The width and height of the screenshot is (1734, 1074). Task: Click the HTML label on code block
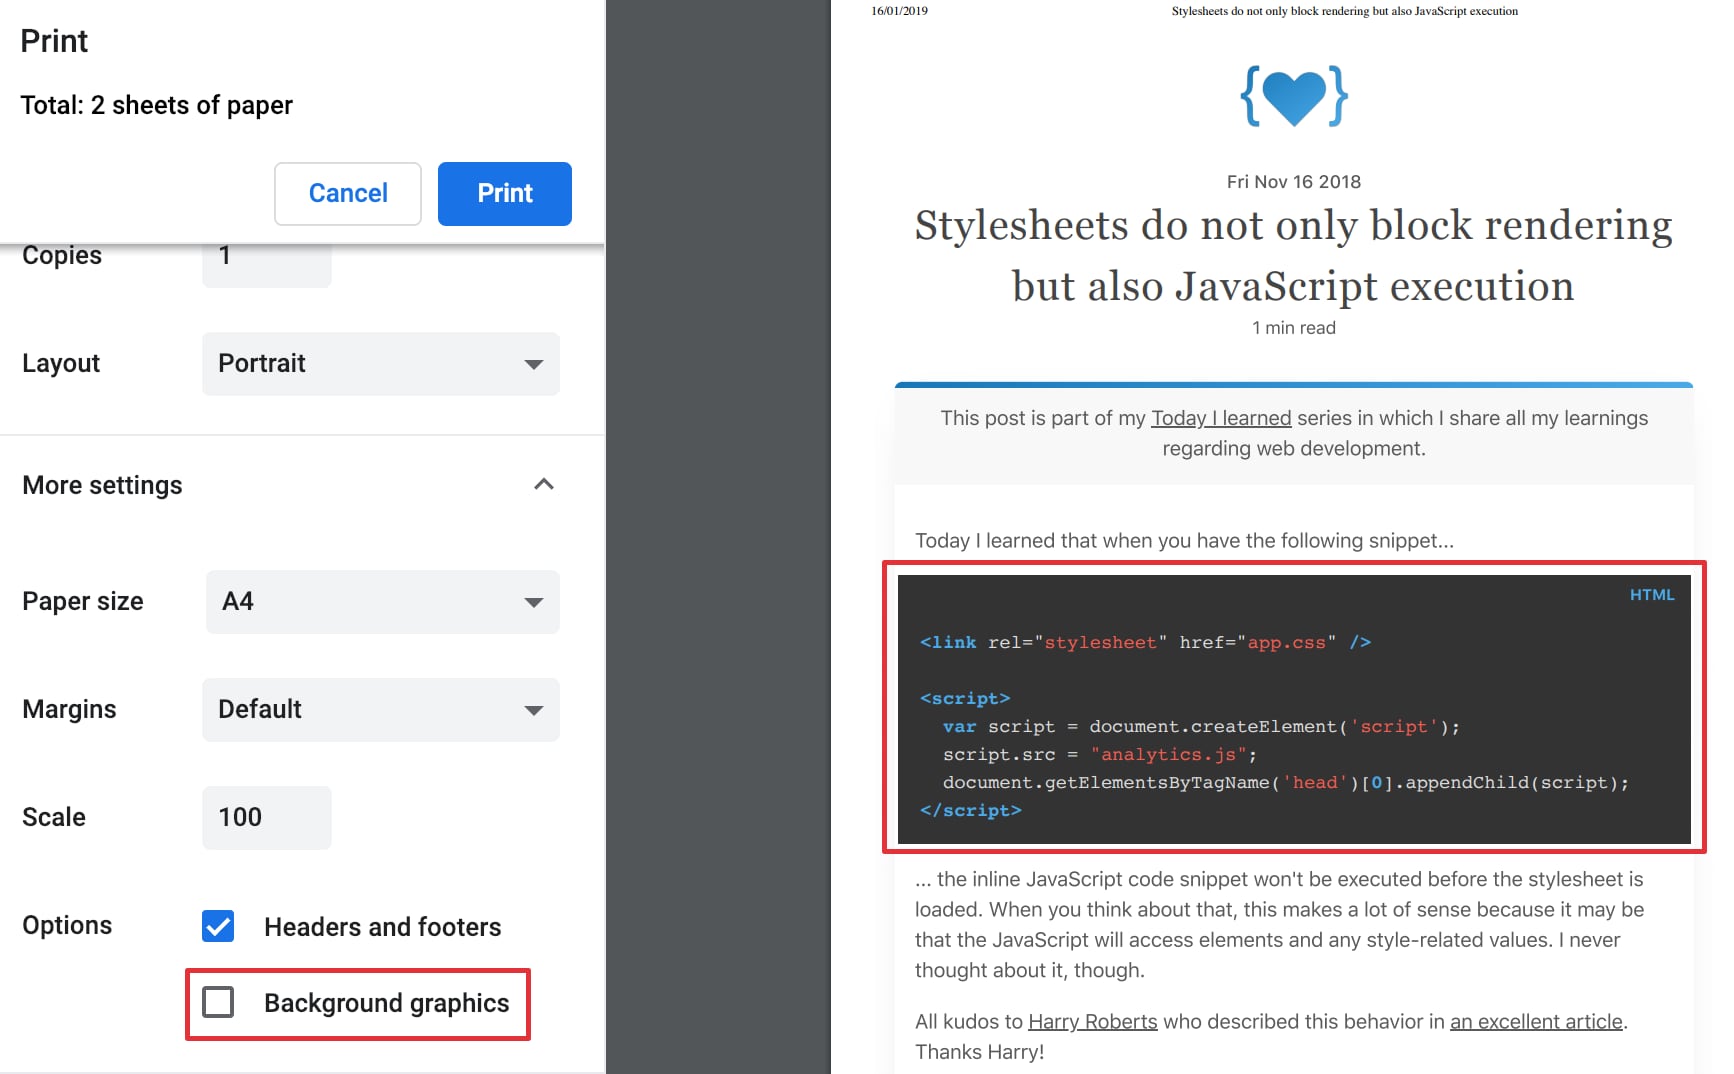(1652, 595)
